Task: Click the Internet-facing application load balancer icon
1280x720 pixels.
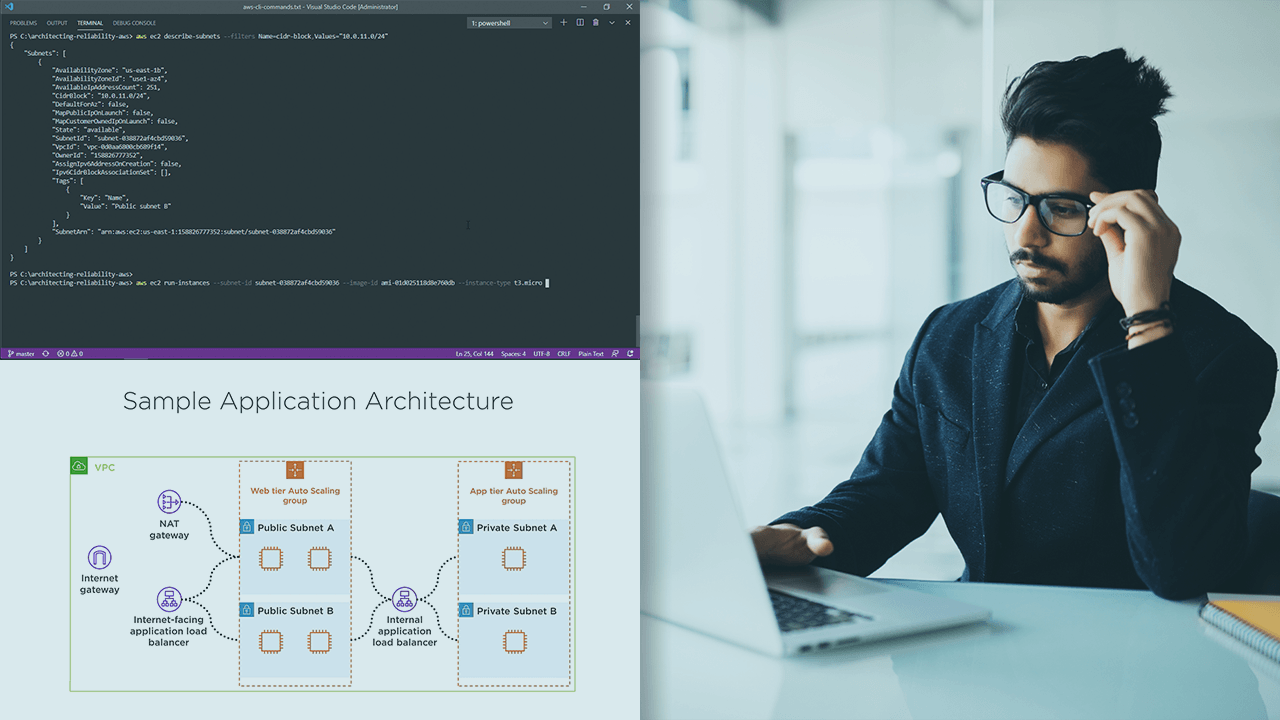Action: 168,600
